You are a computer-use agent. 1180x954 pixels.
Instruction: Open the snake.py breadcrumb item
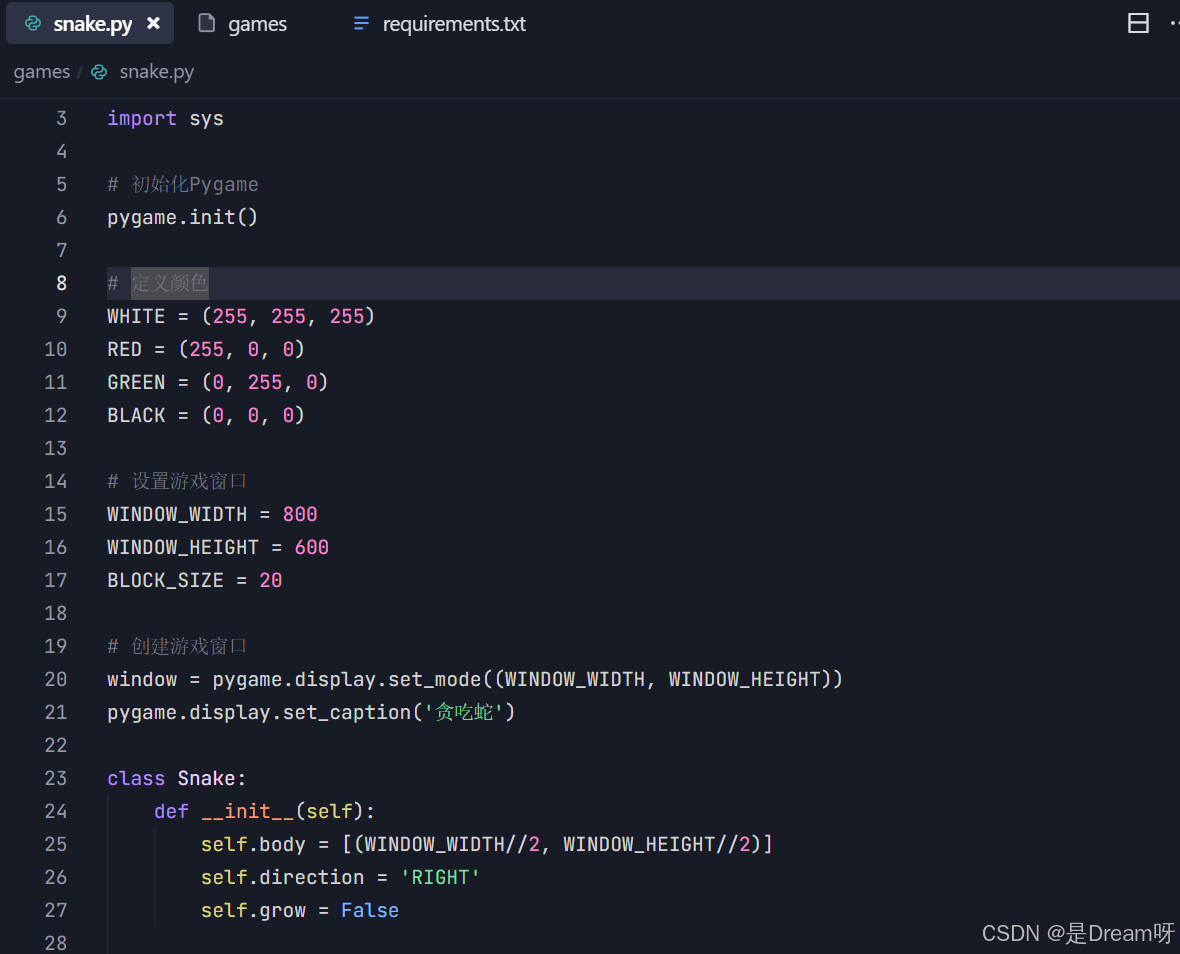[156, 72]
